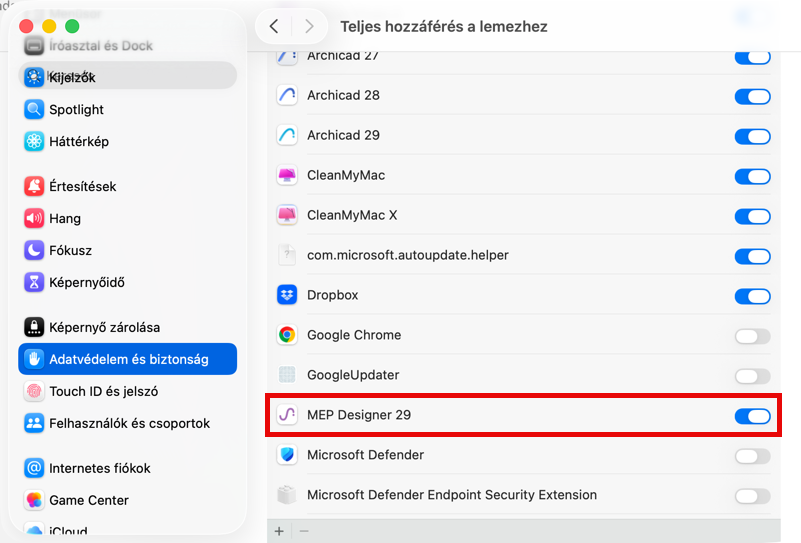Click the yellow minimize window button
The height and width of the screenshot is (543, 801).
(49, 26)
